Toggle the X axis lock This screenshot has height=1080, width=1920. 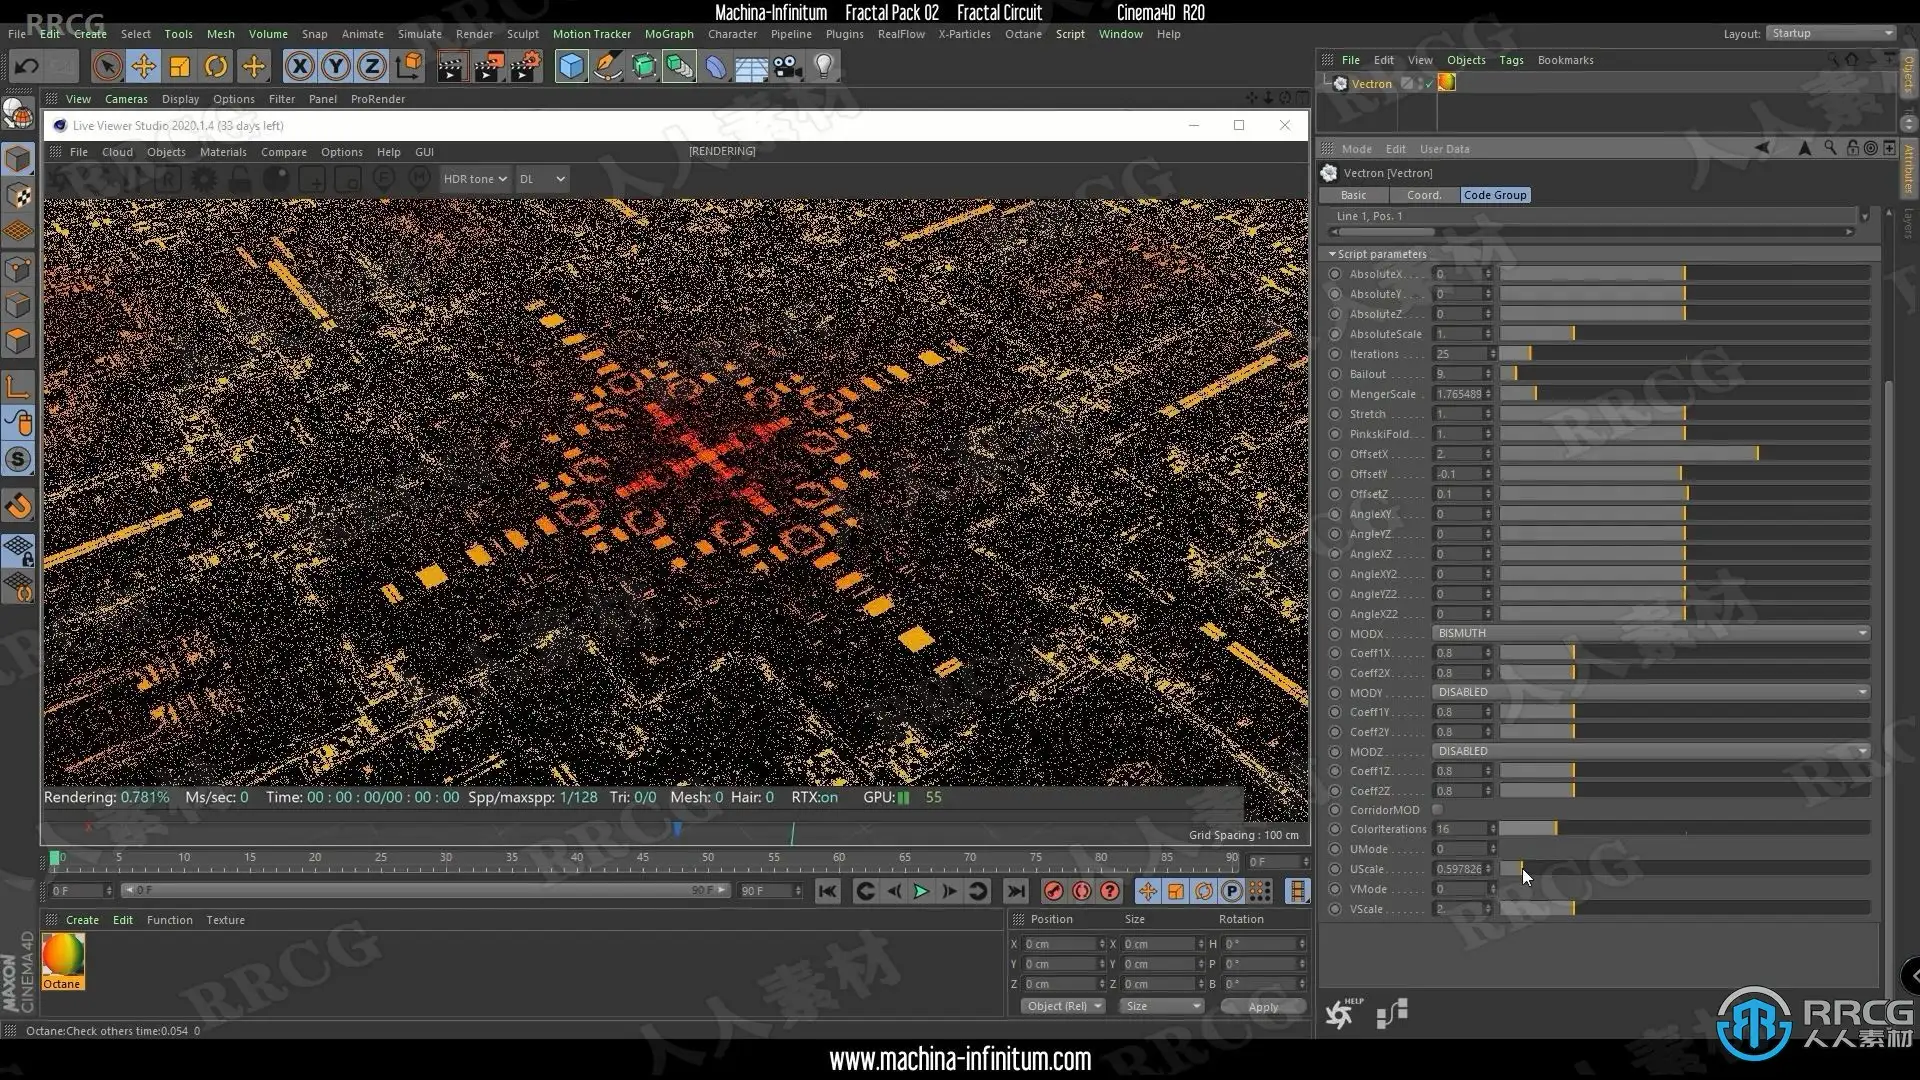click(299, 67)
